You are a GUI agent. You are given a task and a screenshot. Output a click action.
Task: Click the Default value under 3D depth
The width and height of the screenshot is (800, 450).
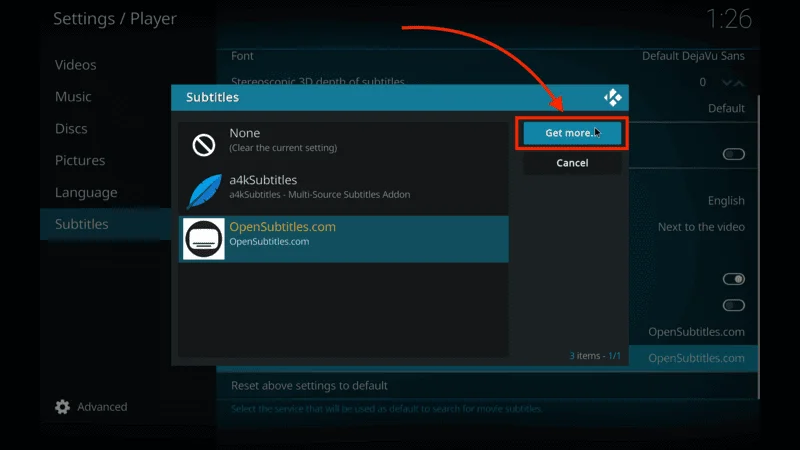[x=726, y=108]
